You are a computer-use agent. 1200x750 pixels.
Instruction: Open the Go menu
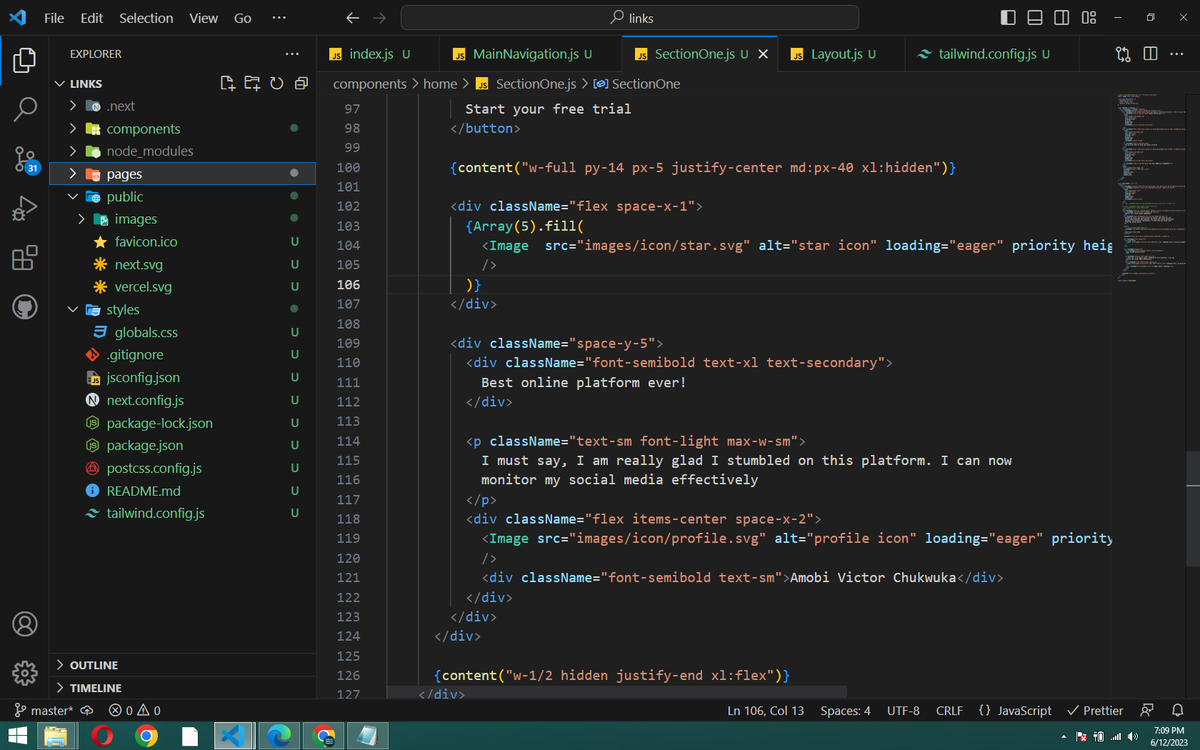[x=243, y=18]
